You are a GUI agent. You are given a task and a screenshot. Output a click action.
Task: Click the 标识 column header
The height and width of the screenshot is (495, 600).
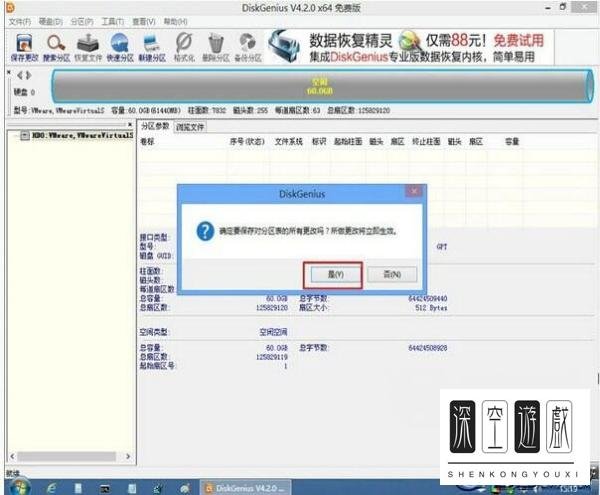point(319,142)
